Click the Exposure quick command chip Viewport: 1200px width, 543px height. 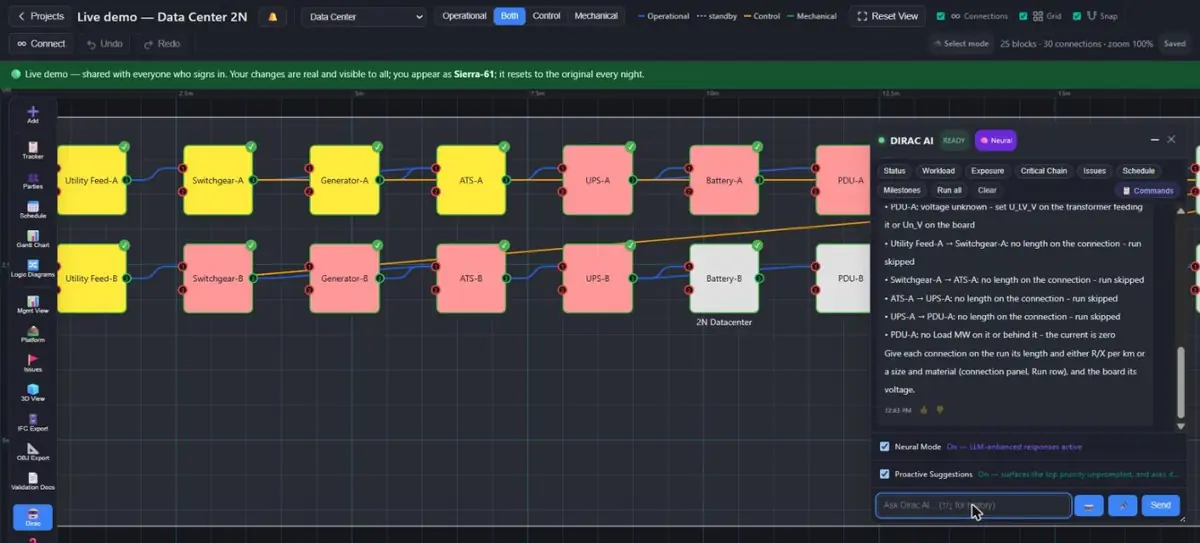[x=987, y=171]
